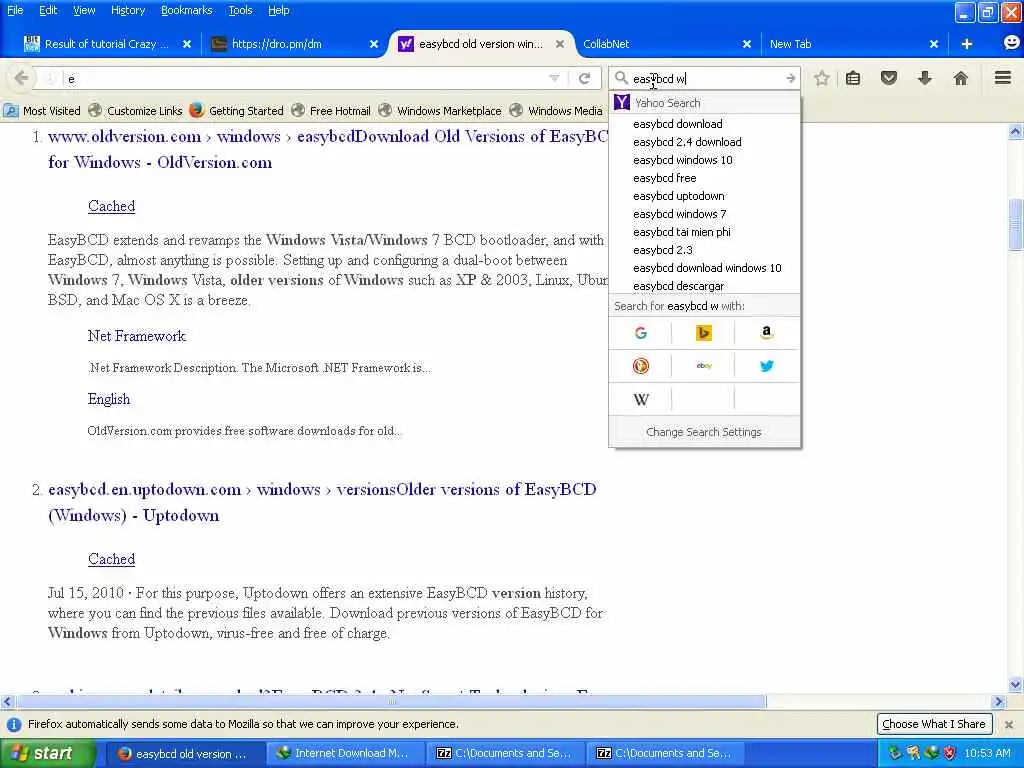Search with the Amazon engine icon
The width and height of the screenshot is (1024, 768).
coord(767,333)
